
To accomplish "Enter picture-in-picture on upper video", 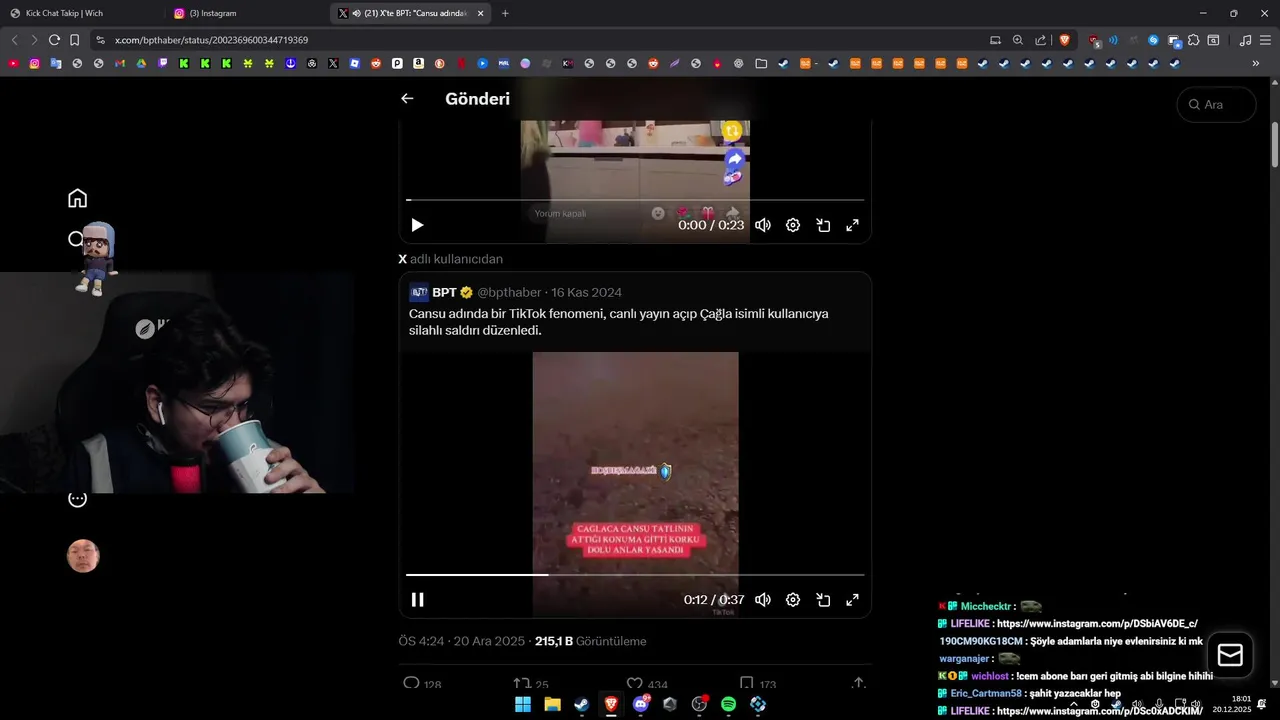I will click(823, 225).
